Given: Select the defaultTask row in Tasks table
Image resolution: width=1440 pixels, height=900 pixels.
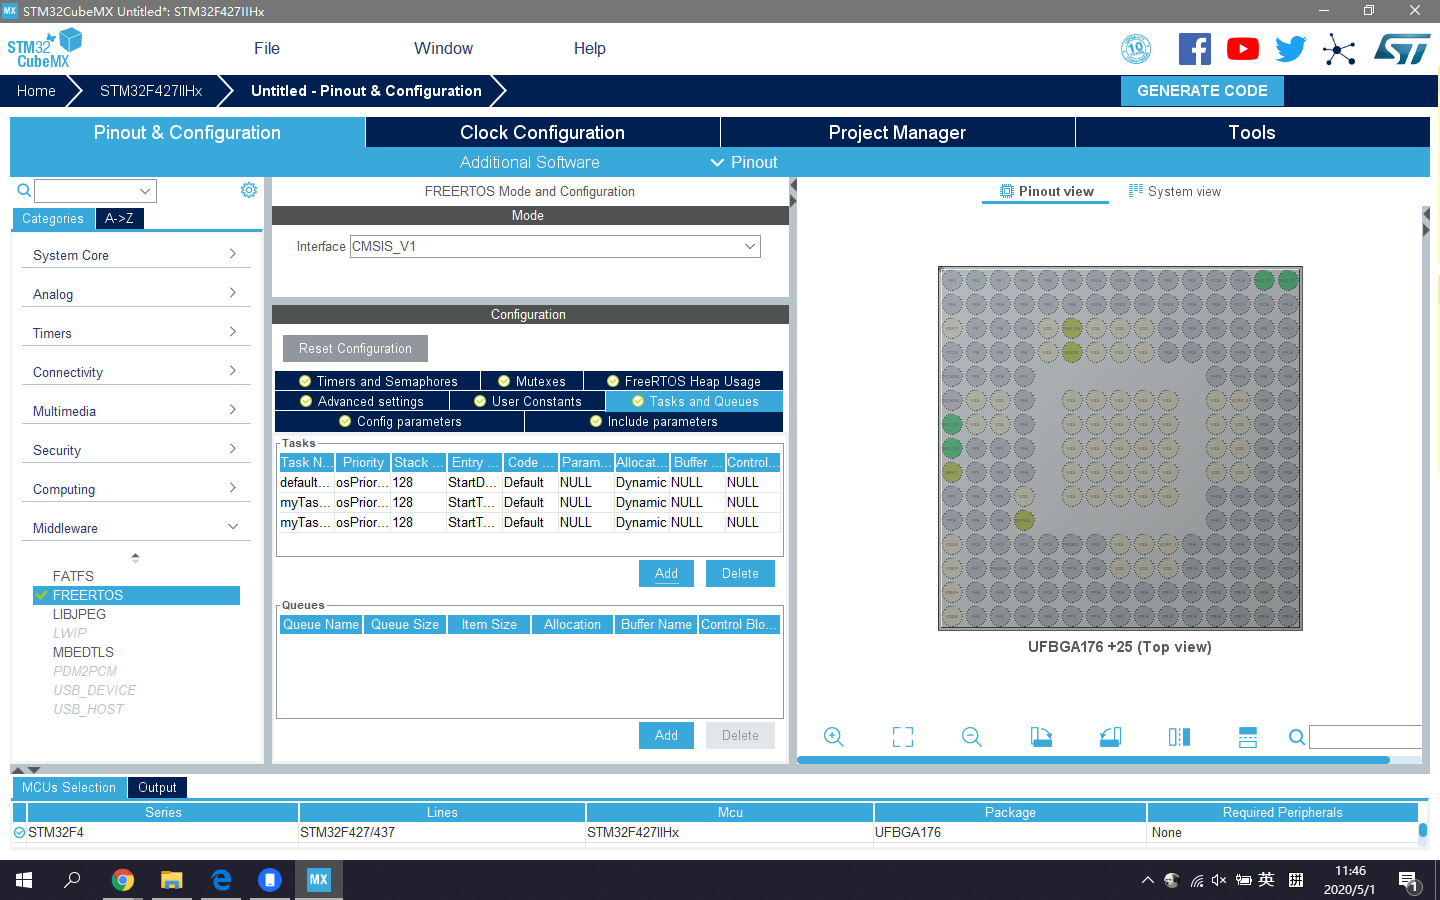Looking at the screenshot, I should pos(529,482).
